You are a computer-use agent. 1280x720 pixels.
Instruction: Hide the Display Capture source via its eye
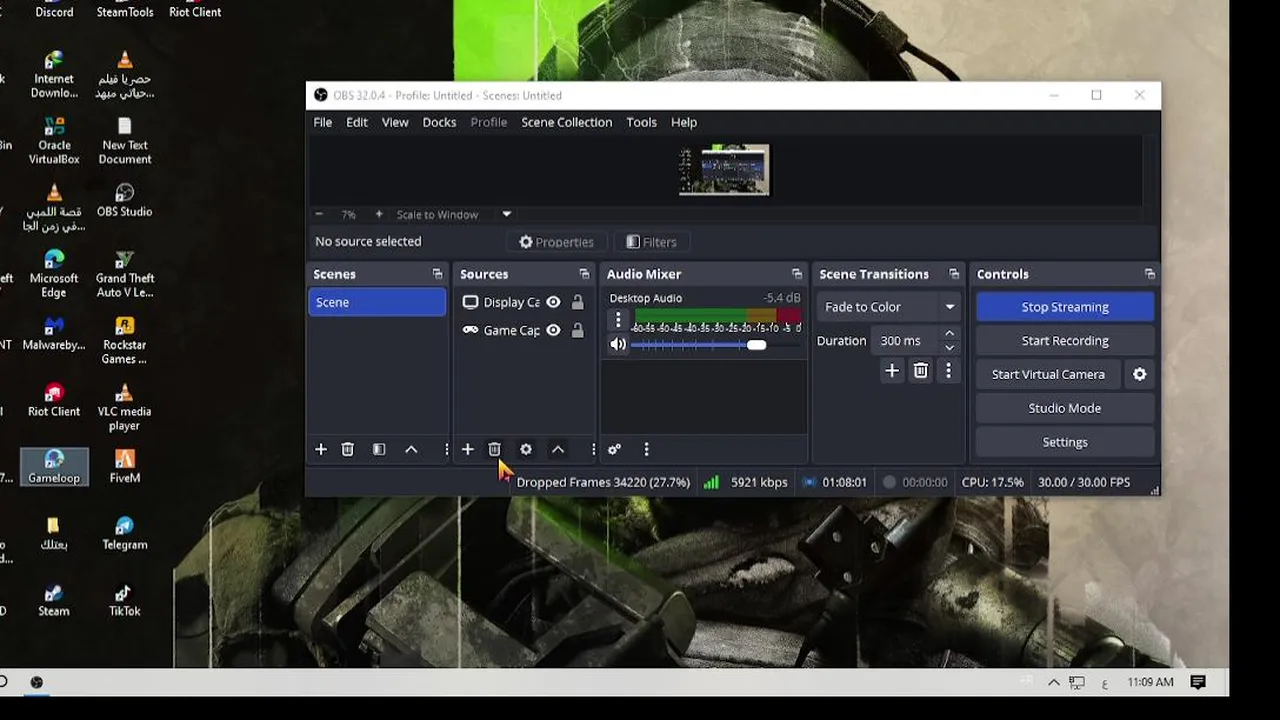553,302
